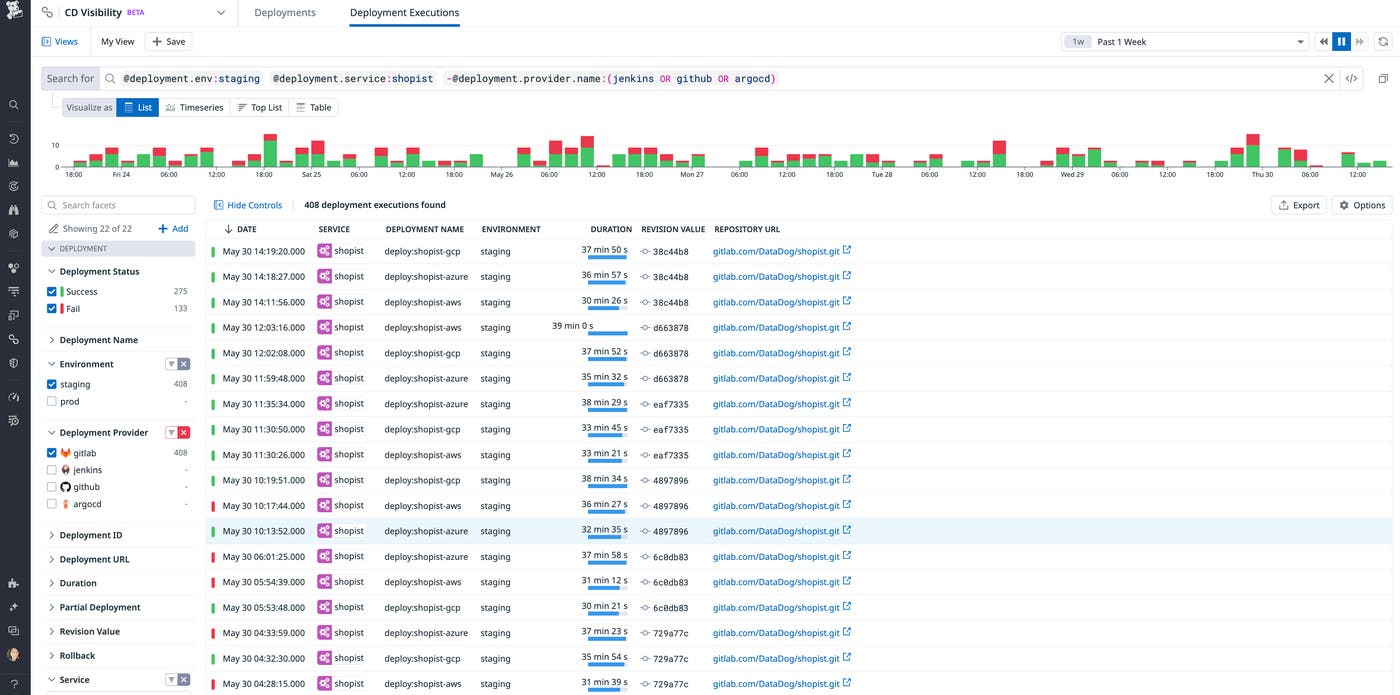Open the sidebar search magnifier icon
The image size is (1400, 695).
tap(14, 104)
